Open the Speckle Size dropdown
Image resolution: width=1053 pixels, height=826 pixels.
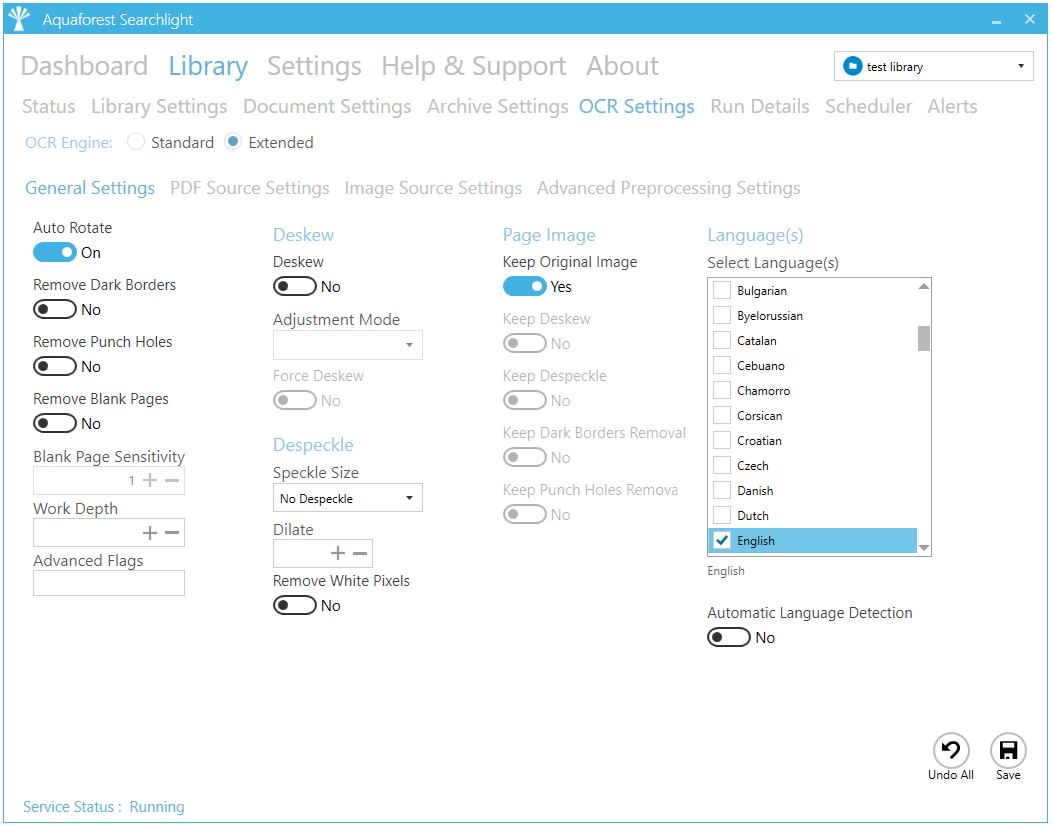(347, 498)
